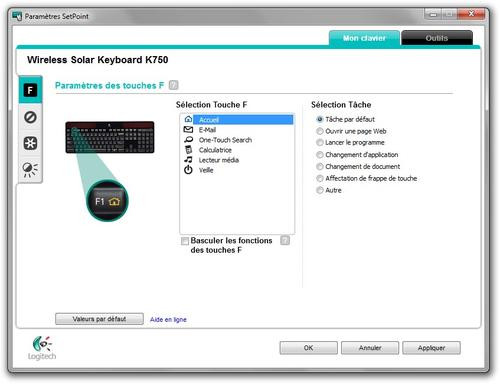This screenshot has width=500, height=385.
Task: Click the envelope icon of E-Mail row
Action: click(x=188, y=130)
